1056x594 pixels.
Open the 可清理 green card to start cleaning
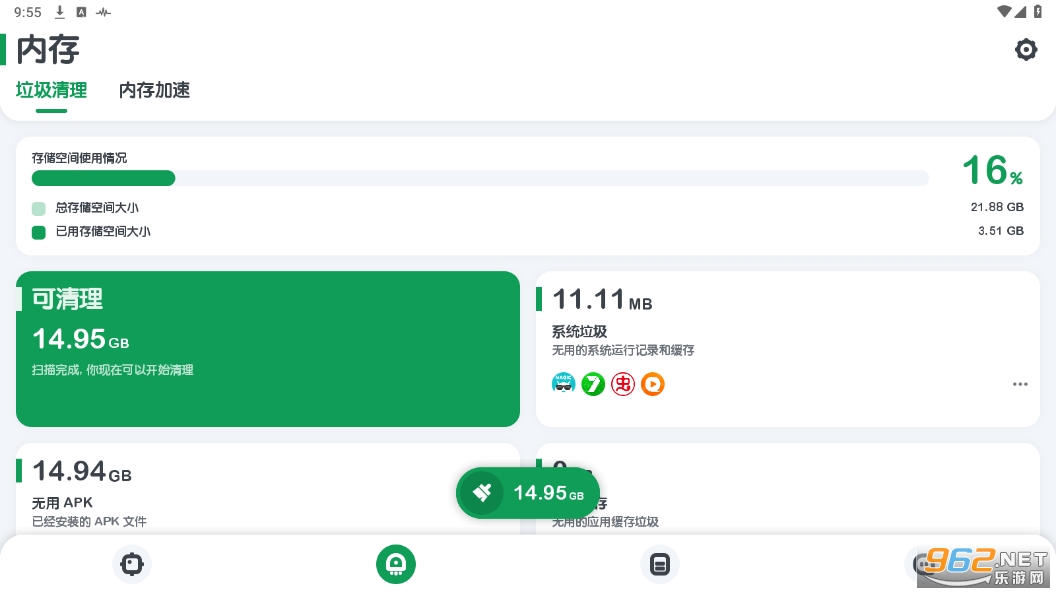click(x=268, y=349)
